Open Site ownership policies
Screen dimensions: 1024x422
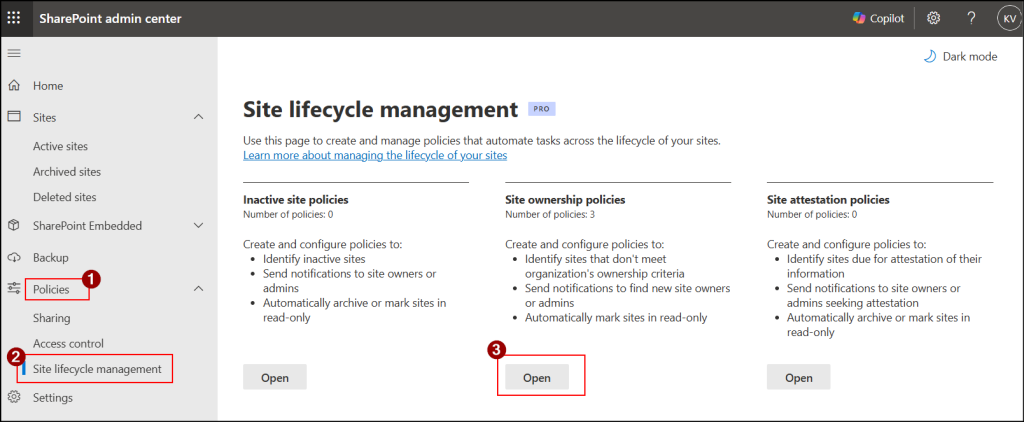coord(537,378)
